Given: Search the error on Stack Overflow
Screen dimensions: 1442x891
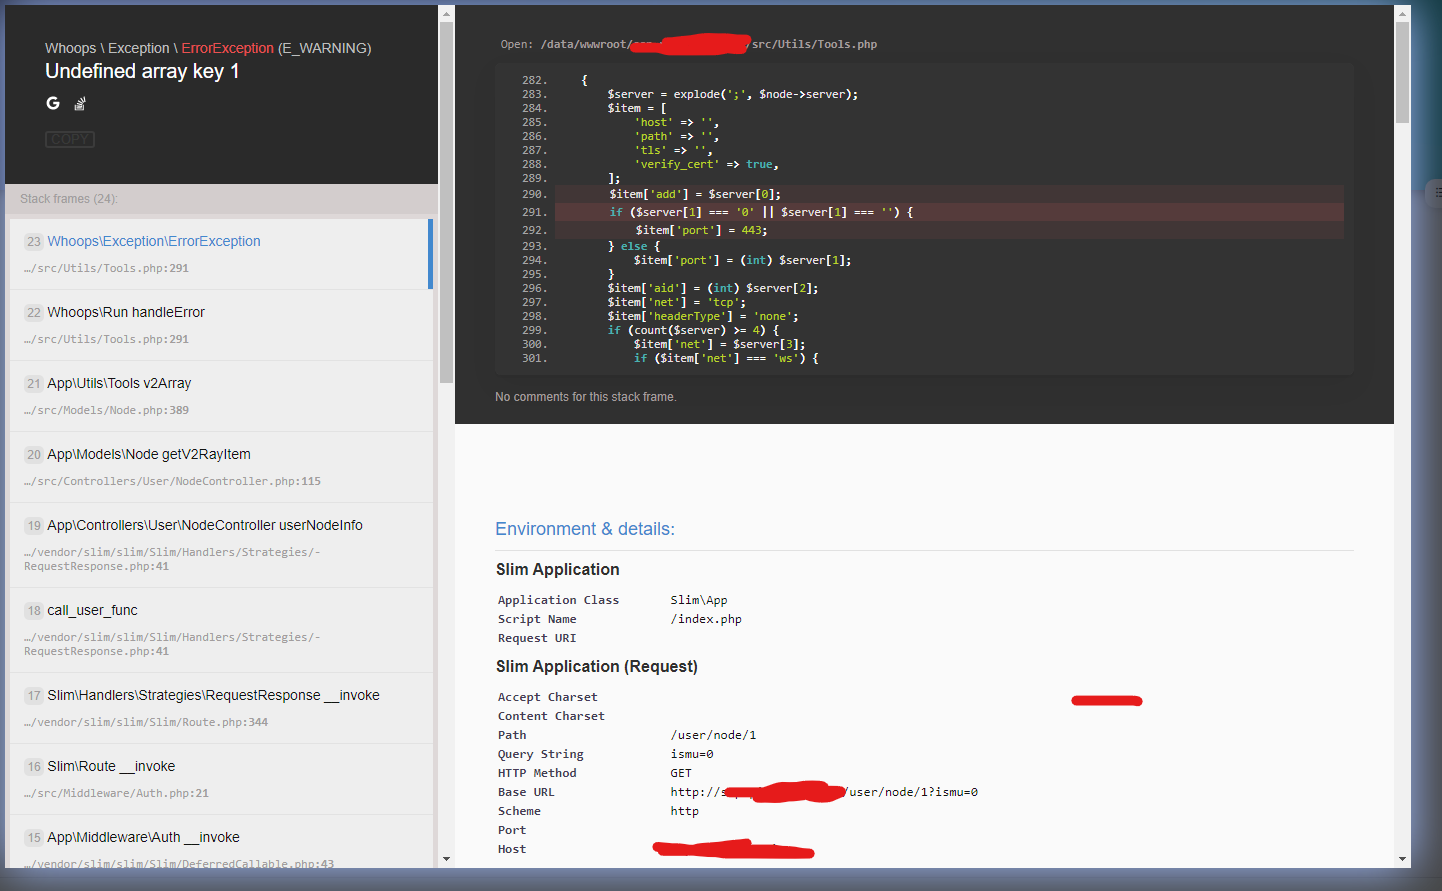Looking at the screenshot, I should 79,103.
